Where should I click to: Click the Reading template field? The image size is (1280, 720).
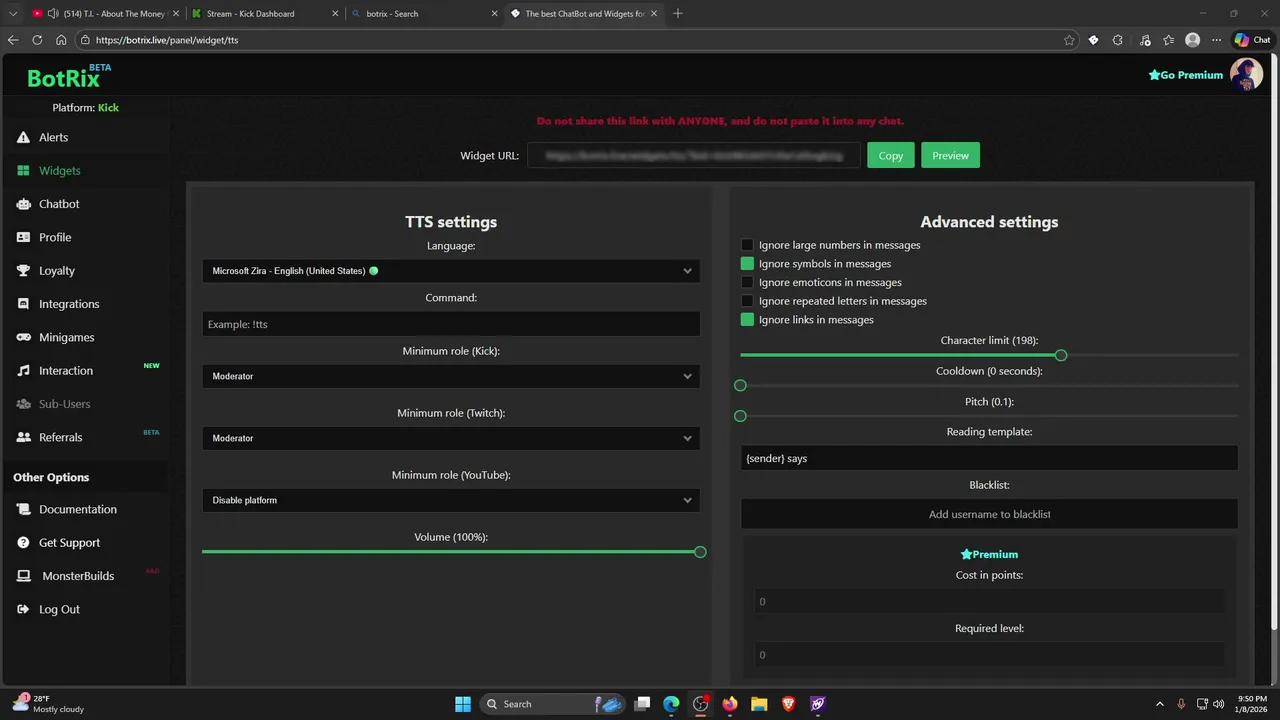989,458
